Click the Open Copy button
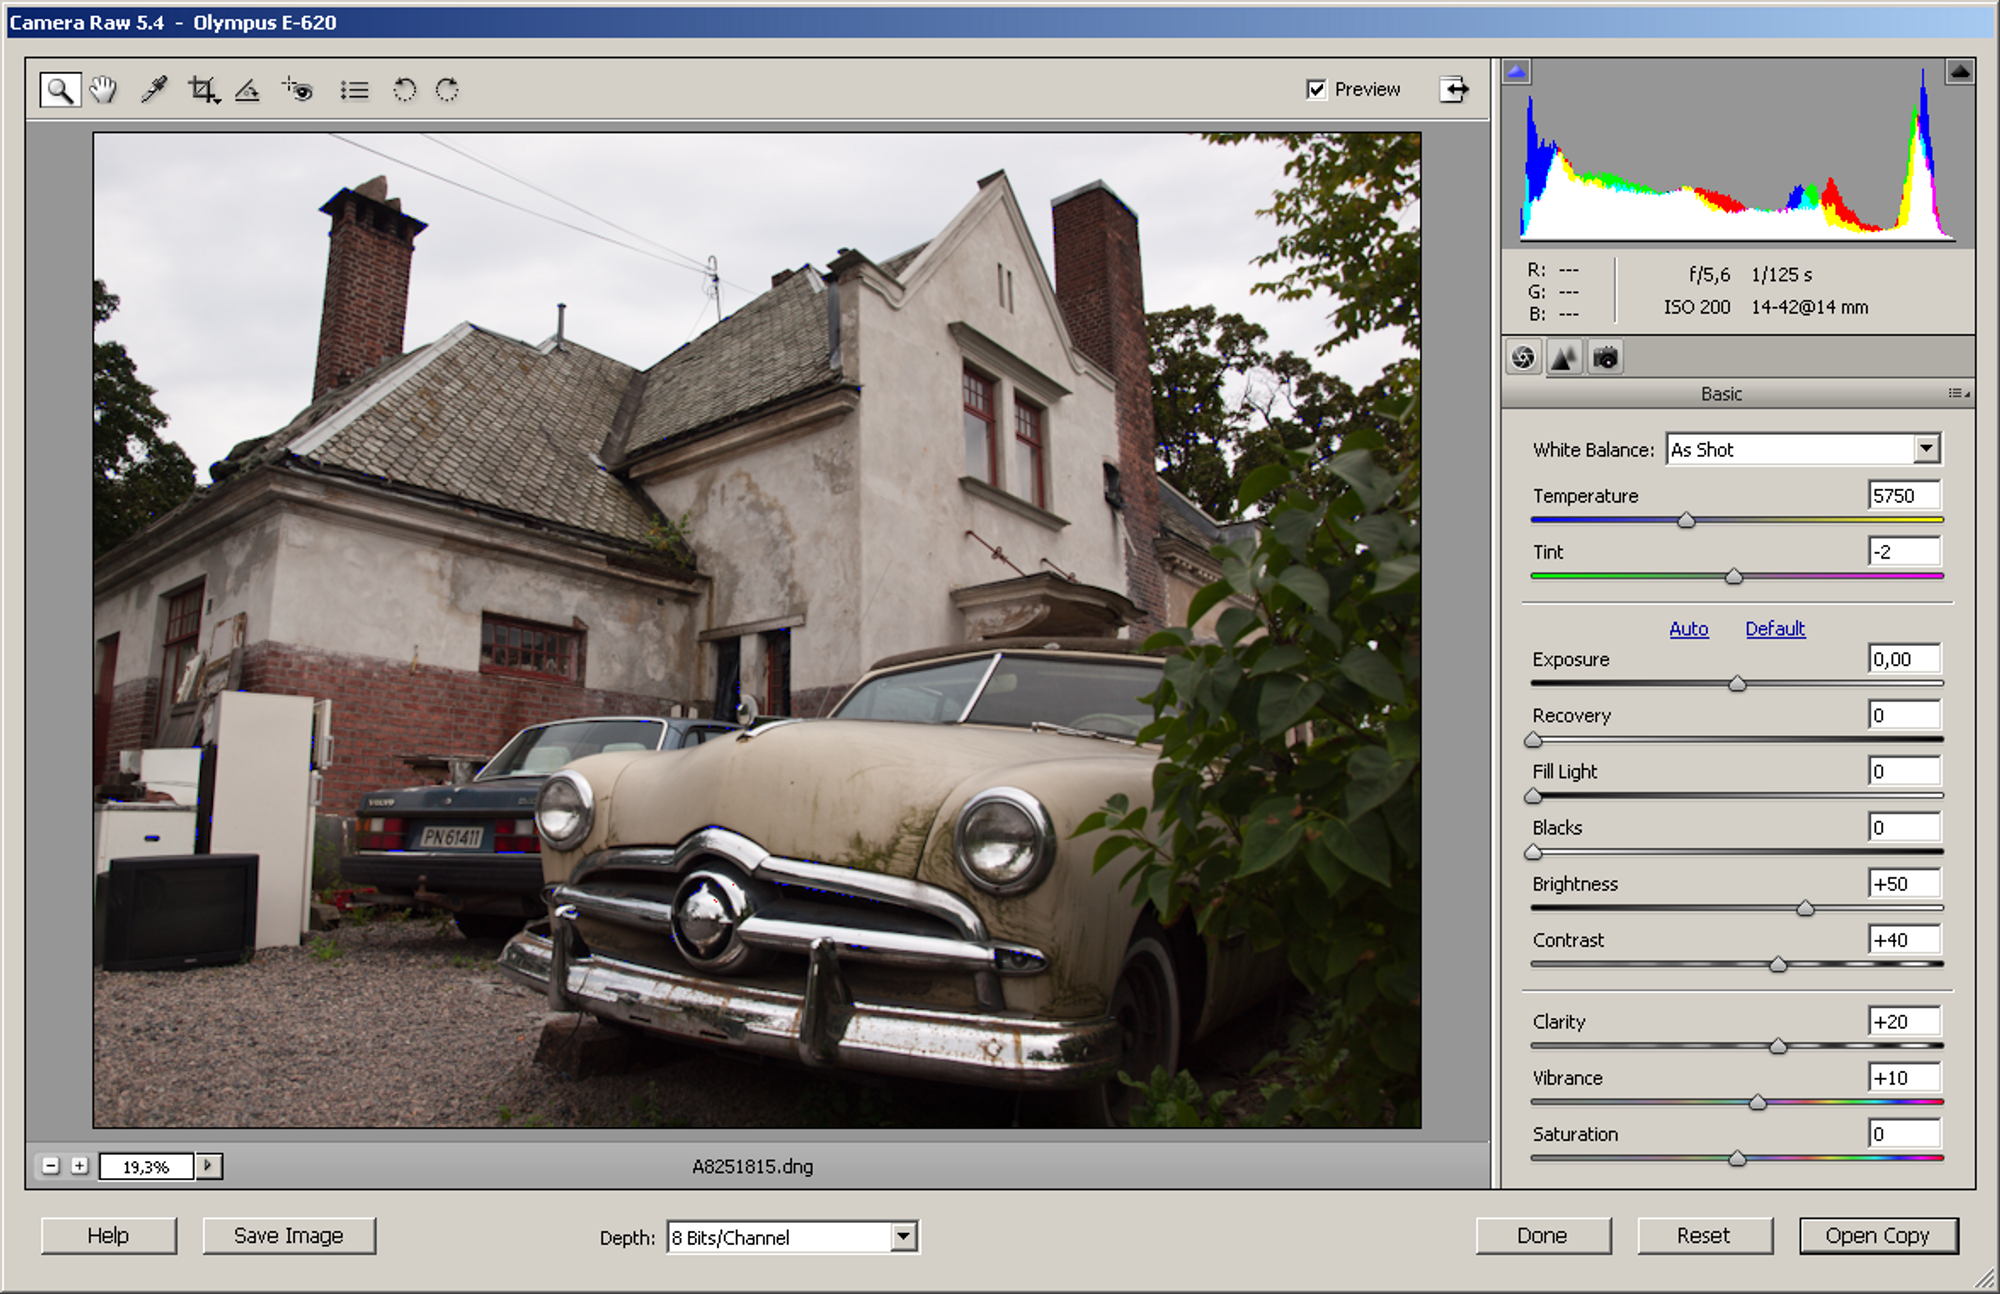Image resolution: width=2000 pixels, height=1294 pixels. 1878,1236
